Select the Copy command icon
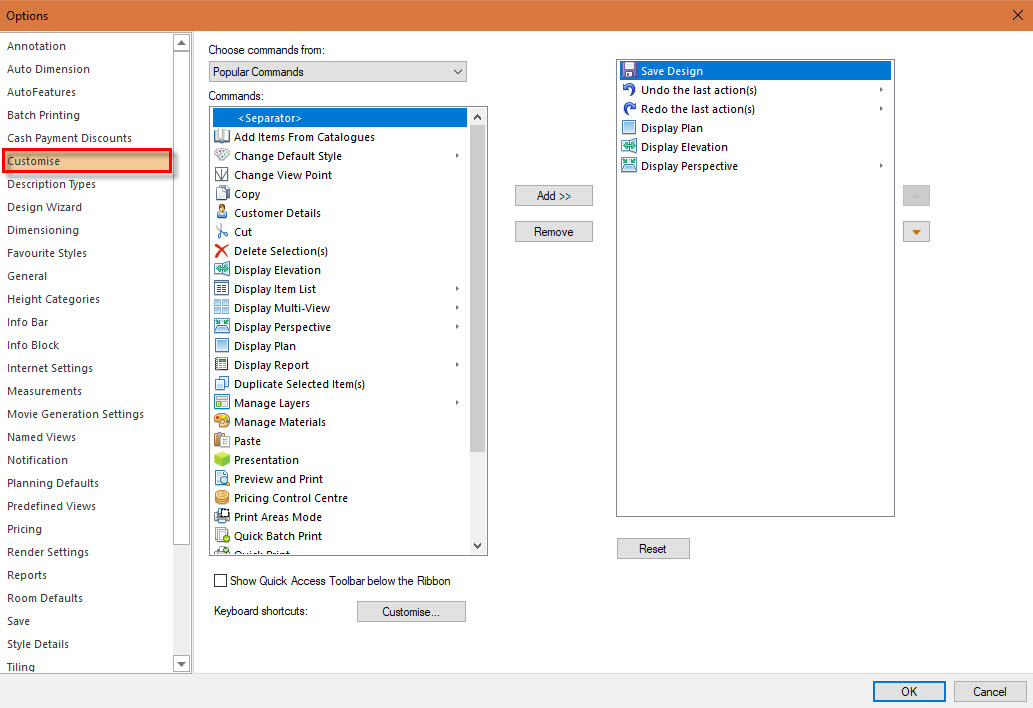 point(221,193)
